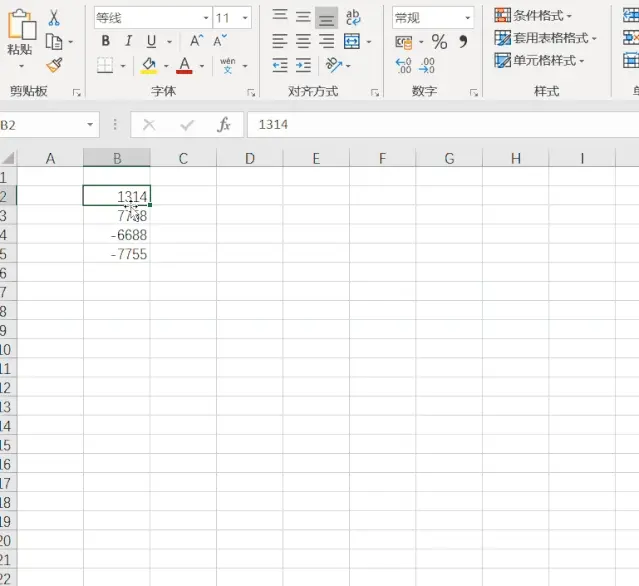Open the font size dropdown arrow
The image size is (639, 586).
pyautogui.click(x=245, y=18)
